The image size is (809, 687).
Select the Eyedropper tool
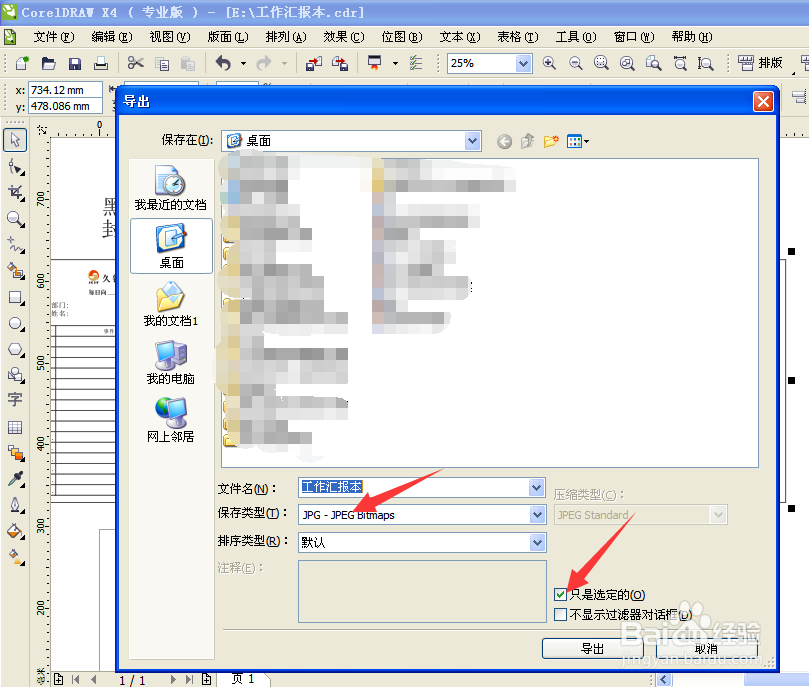(15, 479)
